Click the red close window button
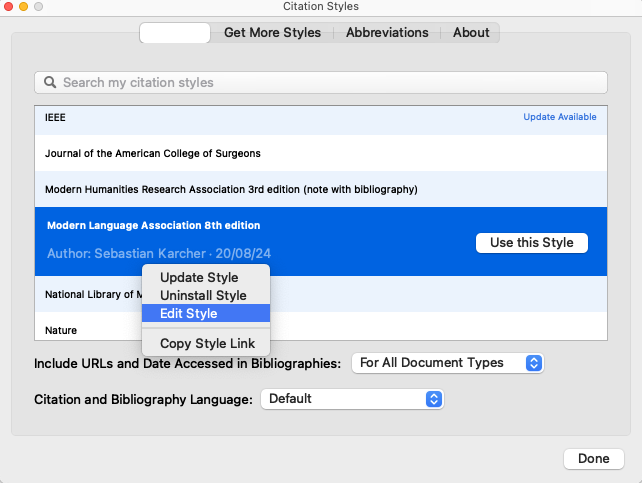This screenshot has height=483, width=642. pyautogui.click(x=8, y=7)
